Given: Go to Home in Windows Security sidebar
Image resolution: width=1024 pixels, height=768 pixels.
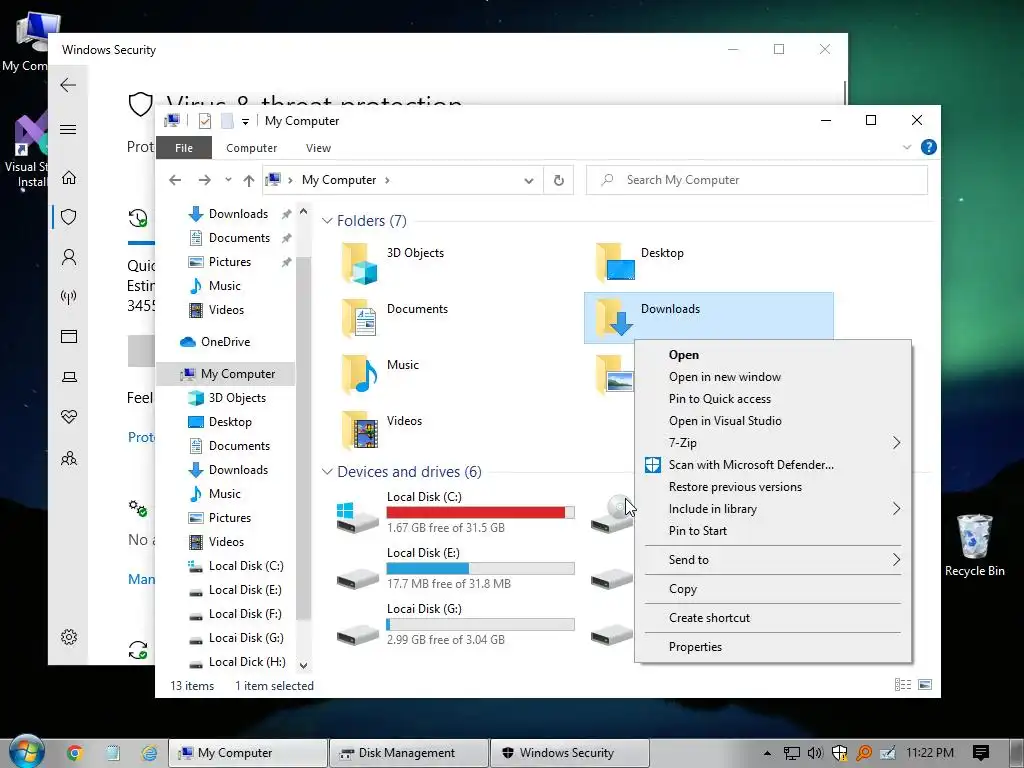Looking at the screenshot, I should [69, 178].
